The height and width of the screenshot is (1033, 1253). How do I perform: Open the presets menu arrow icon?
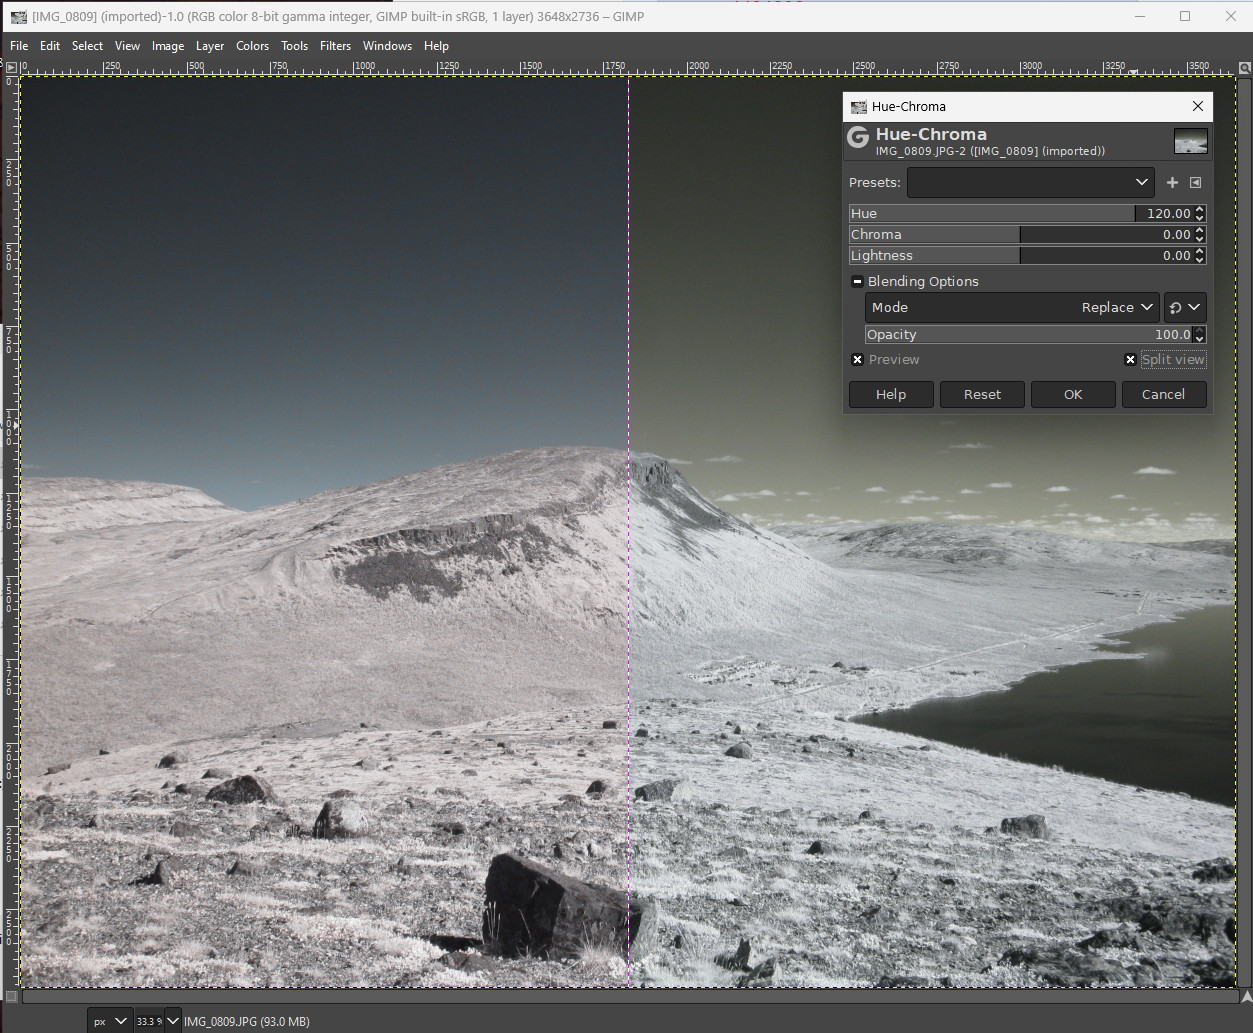click(x=1196, y=182)
